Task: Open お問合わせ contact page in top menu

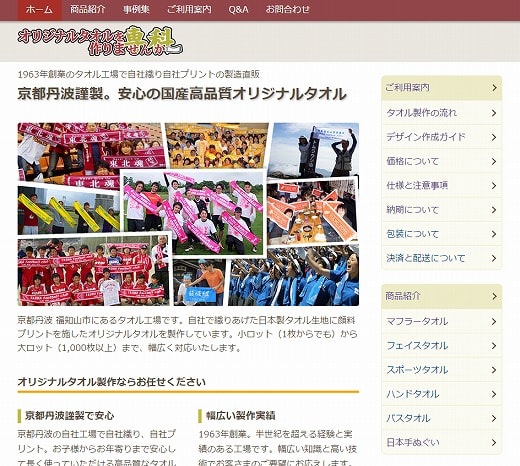Action: point(287,10)
